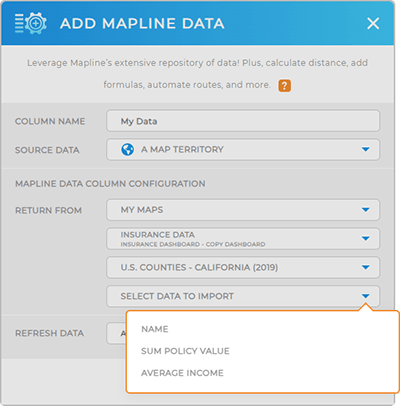The image size is (400, 406).
Task: Open the 'Insurance Data' dataset dropdown
Action: click(243, 239)
